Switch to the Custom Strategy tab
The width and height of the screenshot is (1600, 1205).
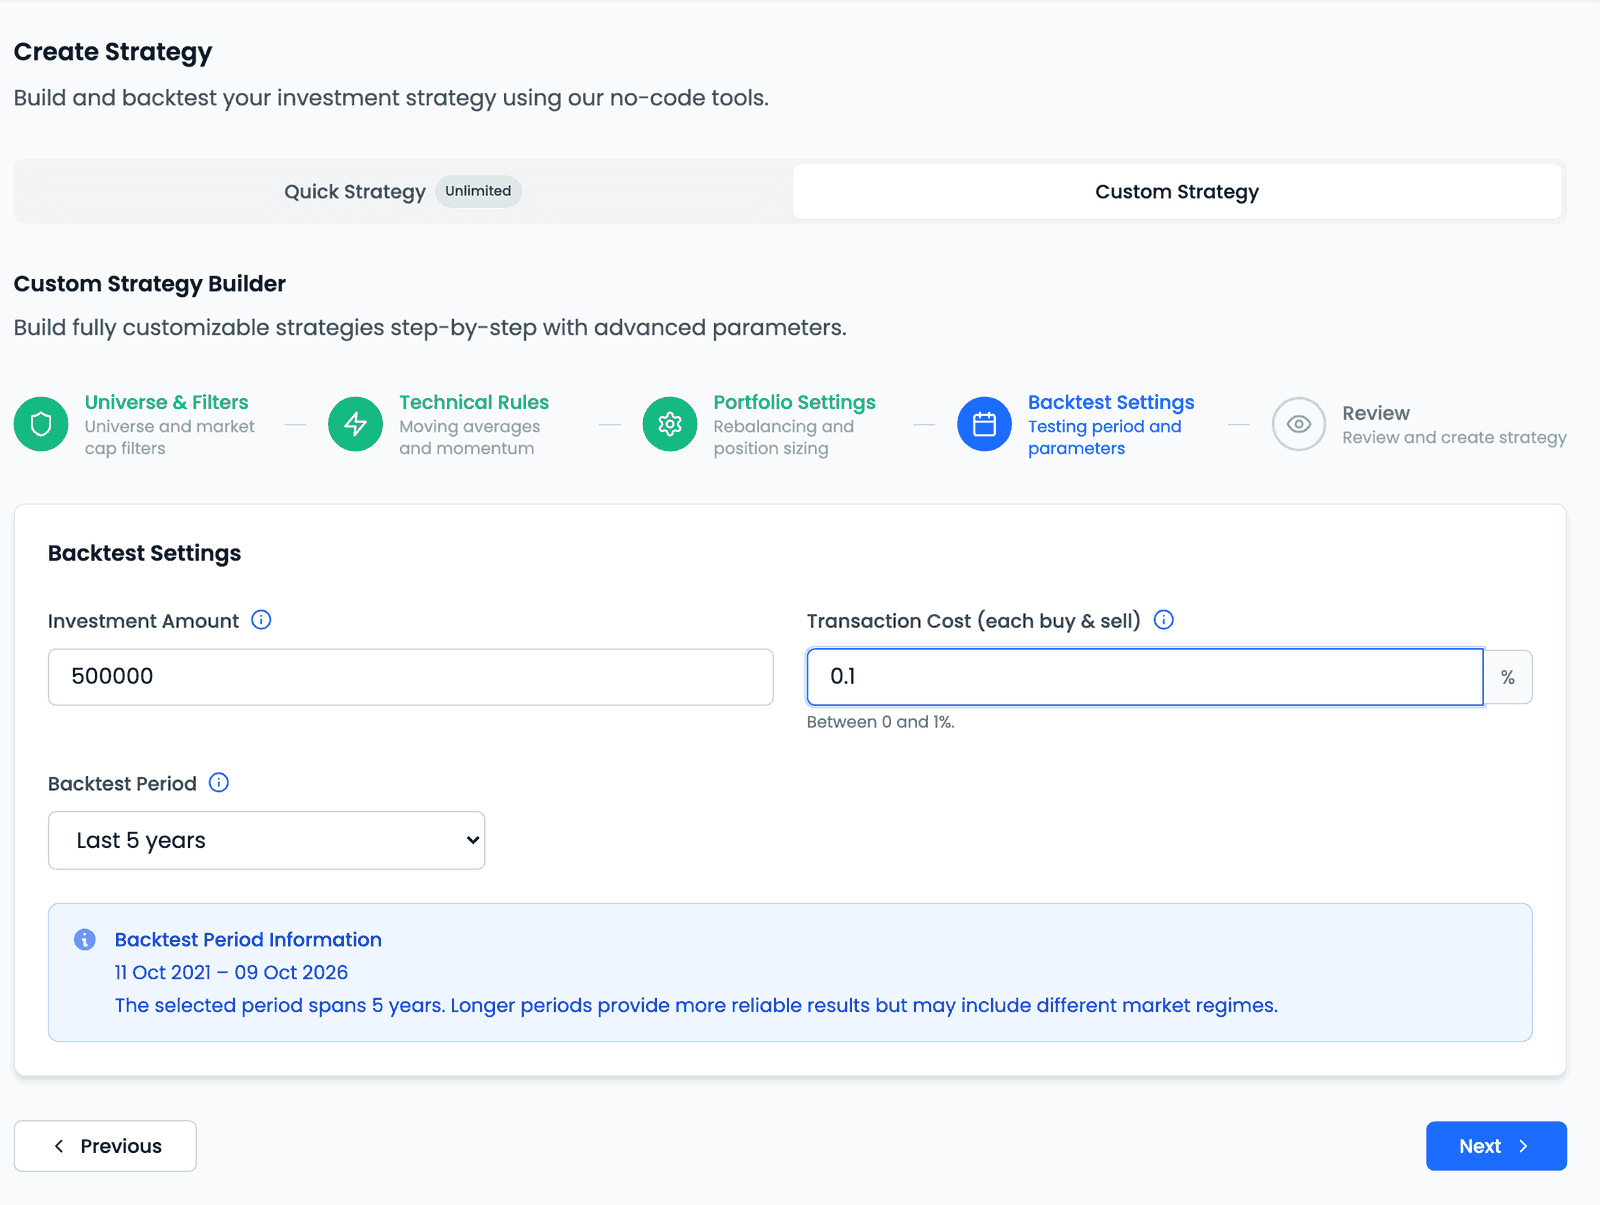tap(1177, 191)
